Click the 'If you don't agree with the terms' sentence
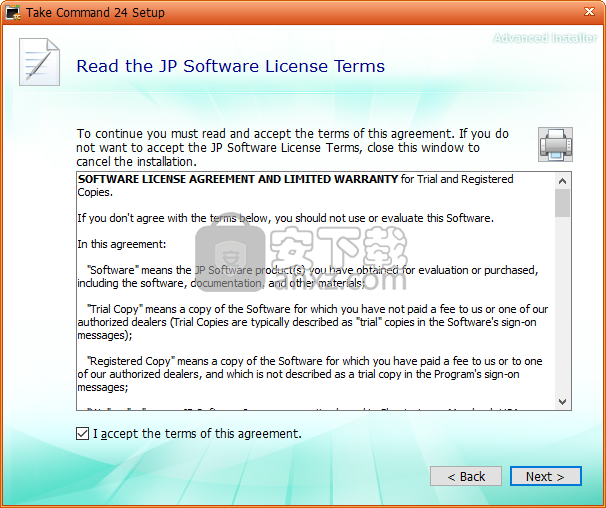The width and height of the screenshot is (606, 508). point(285,218)
